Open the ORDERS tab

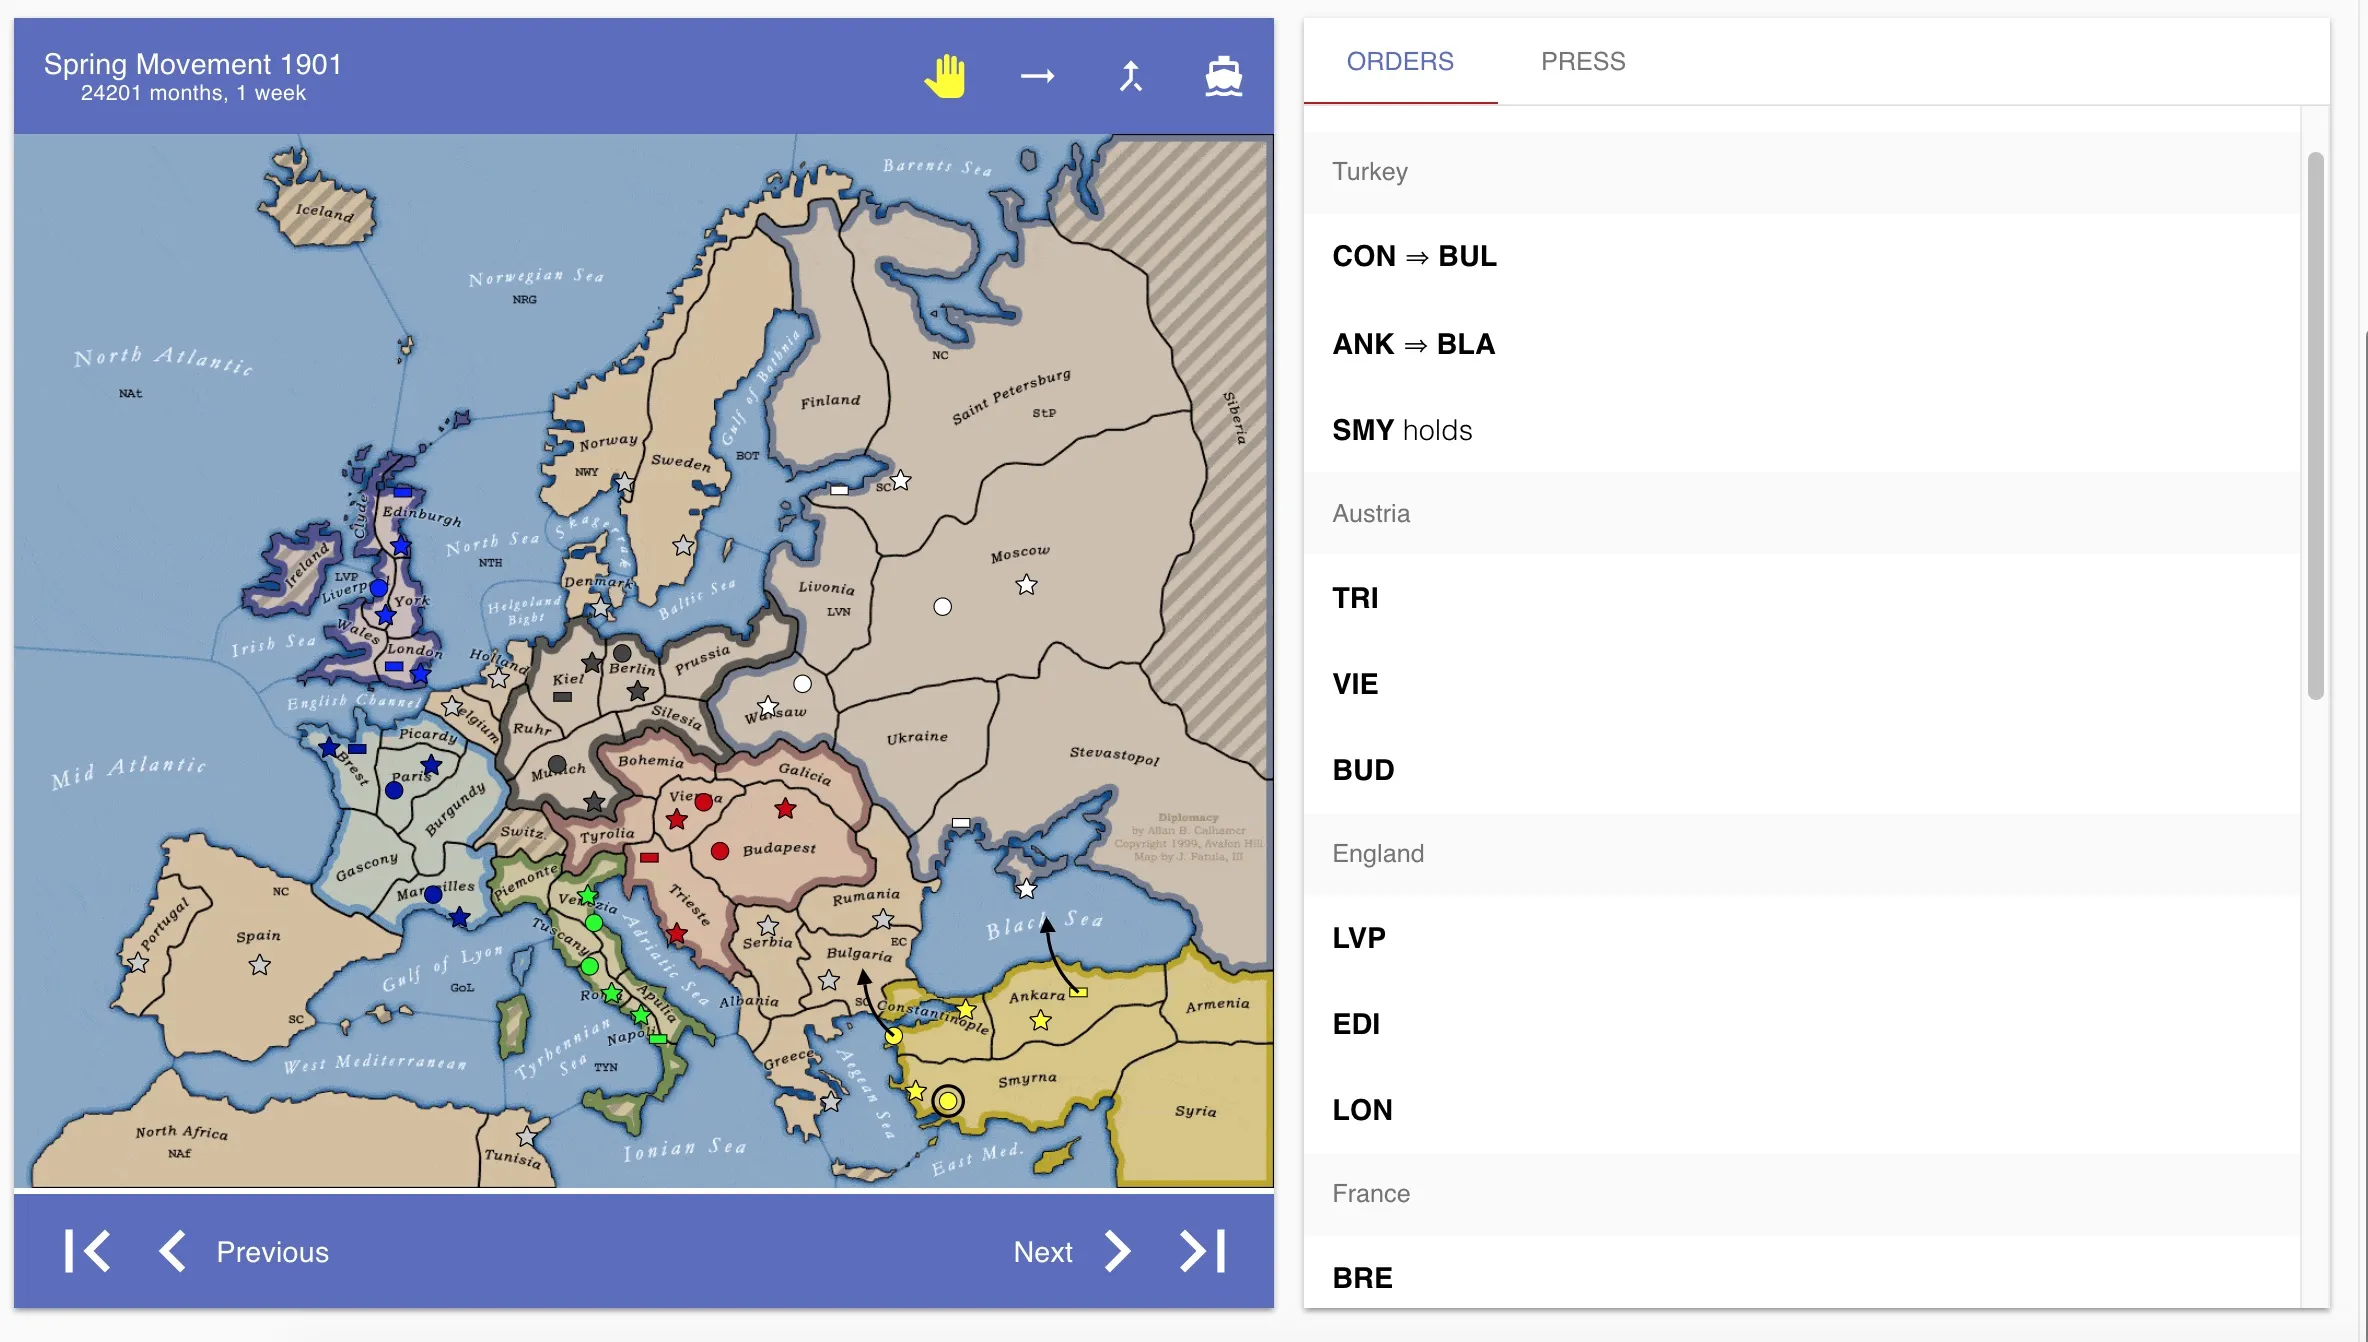click(x=1399, y=61)
